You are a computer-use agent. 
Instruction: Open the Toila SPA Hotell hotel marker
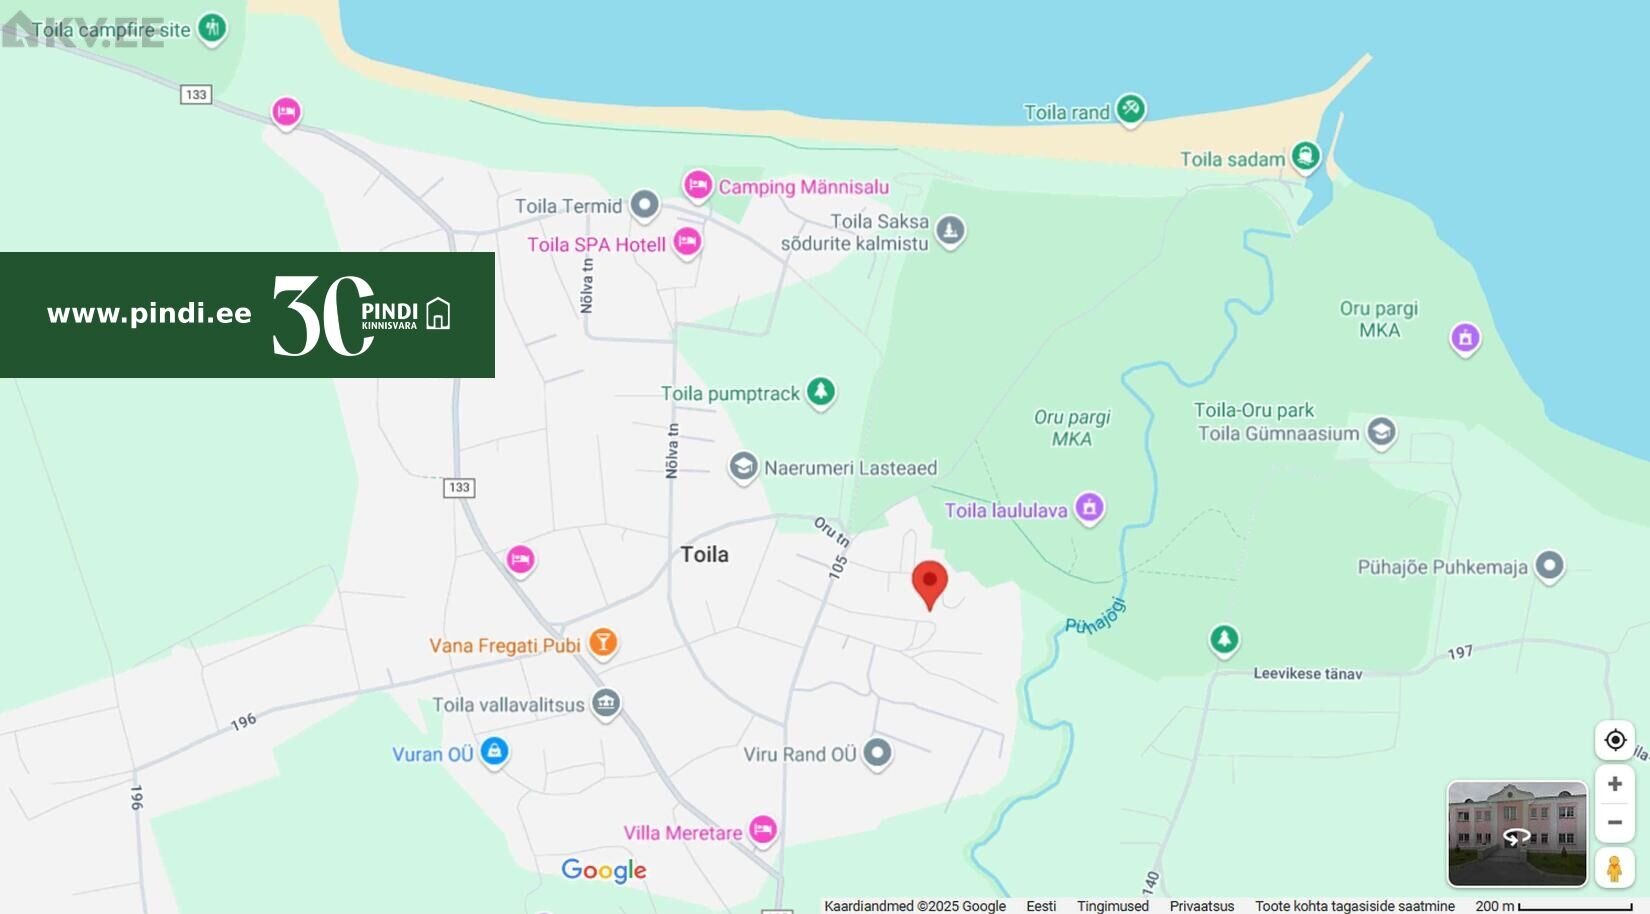[687, 242]
